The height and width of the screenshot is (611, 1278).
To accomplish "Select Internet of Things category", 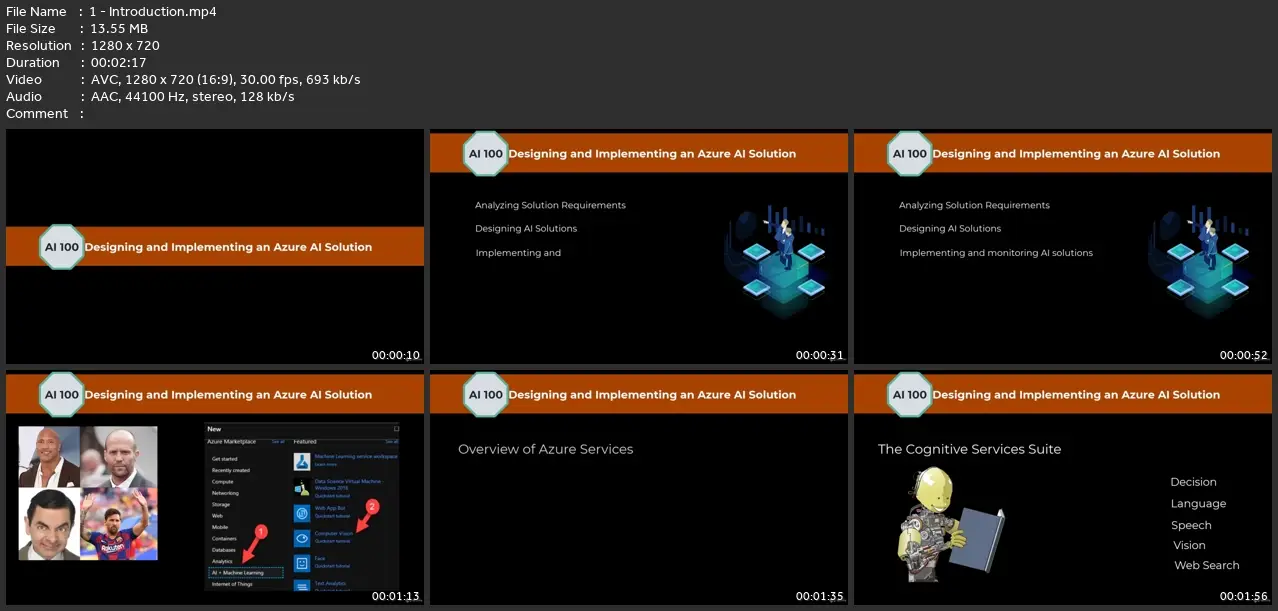I will point(232,584).
